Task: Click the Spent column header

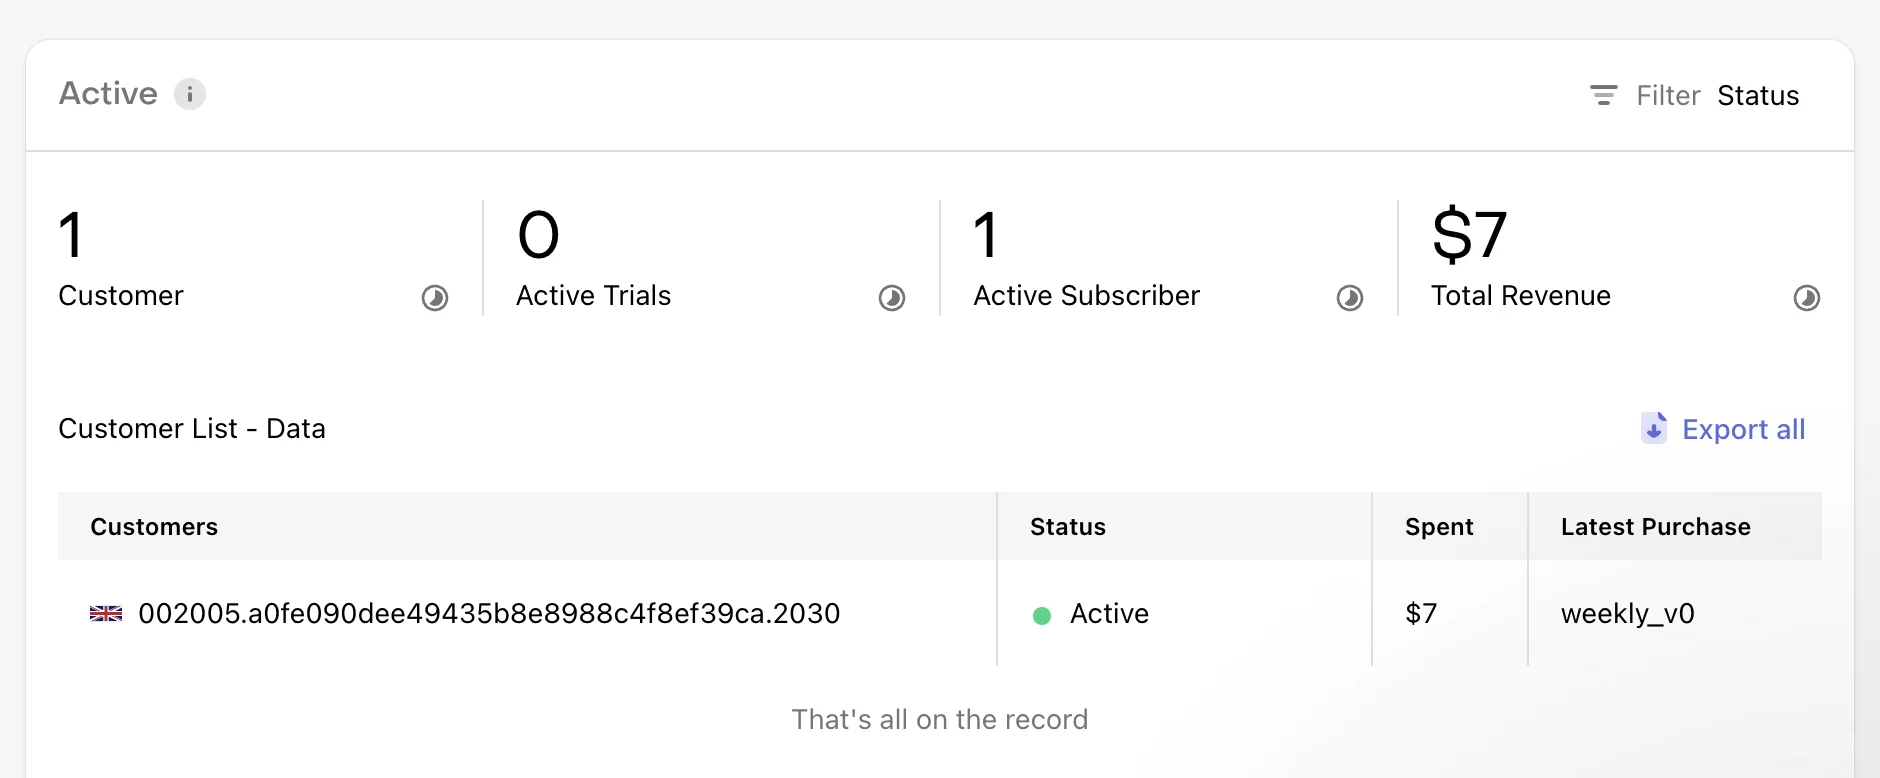Action: click(1439, 527)
